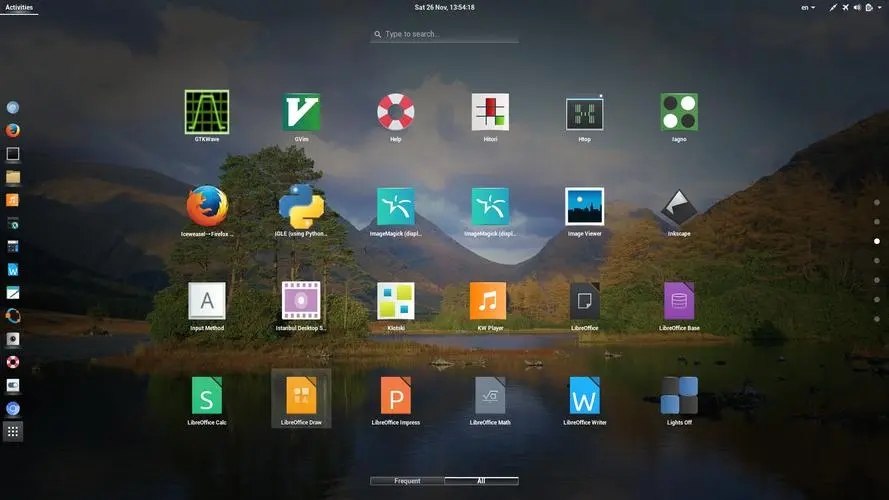Open the blue Writer icon in the dock
889x500 pixels.
tap(12, 270)
